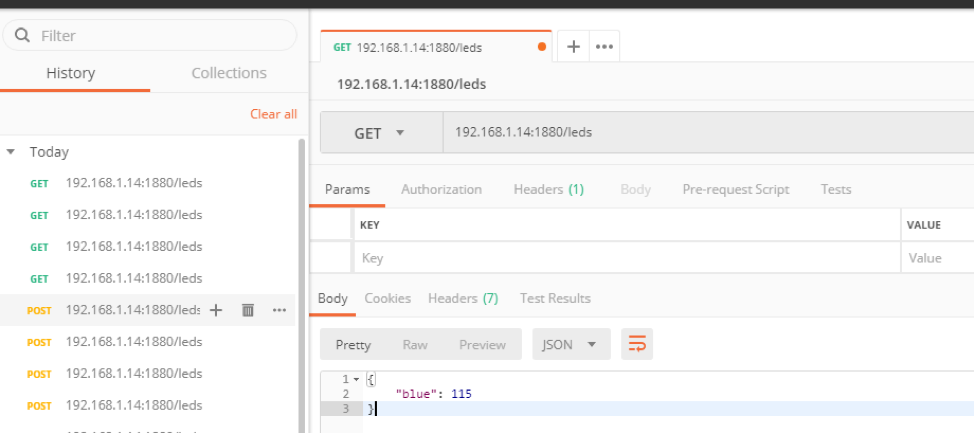Collapse the Today history group
Screen dimensions: 974x433
[11, 152]
